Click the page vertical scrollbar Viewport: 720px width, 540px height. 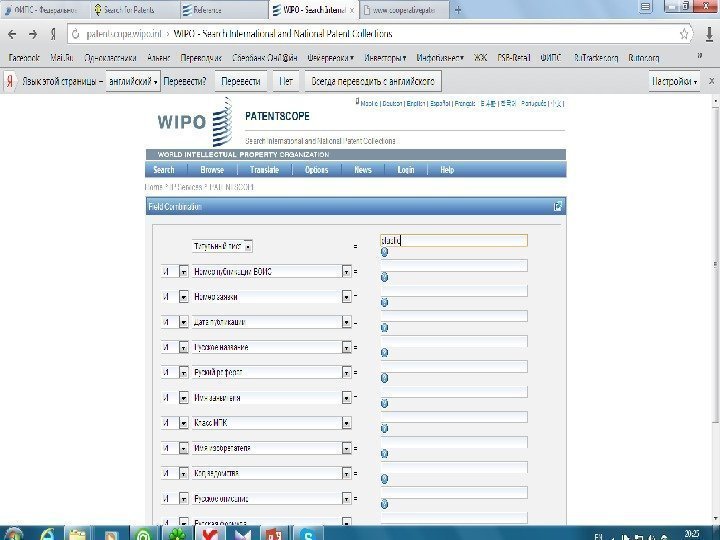[715, 264]
